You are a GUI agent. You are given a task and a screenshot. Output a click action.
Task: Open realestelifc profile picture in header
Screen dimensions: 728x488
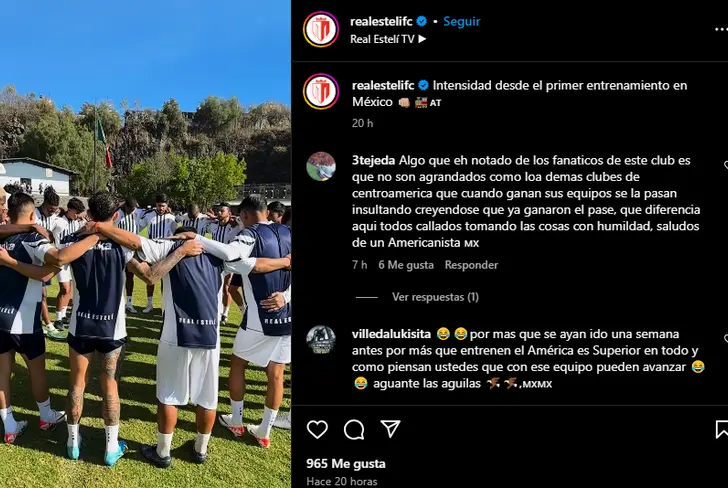click(321, 29)
